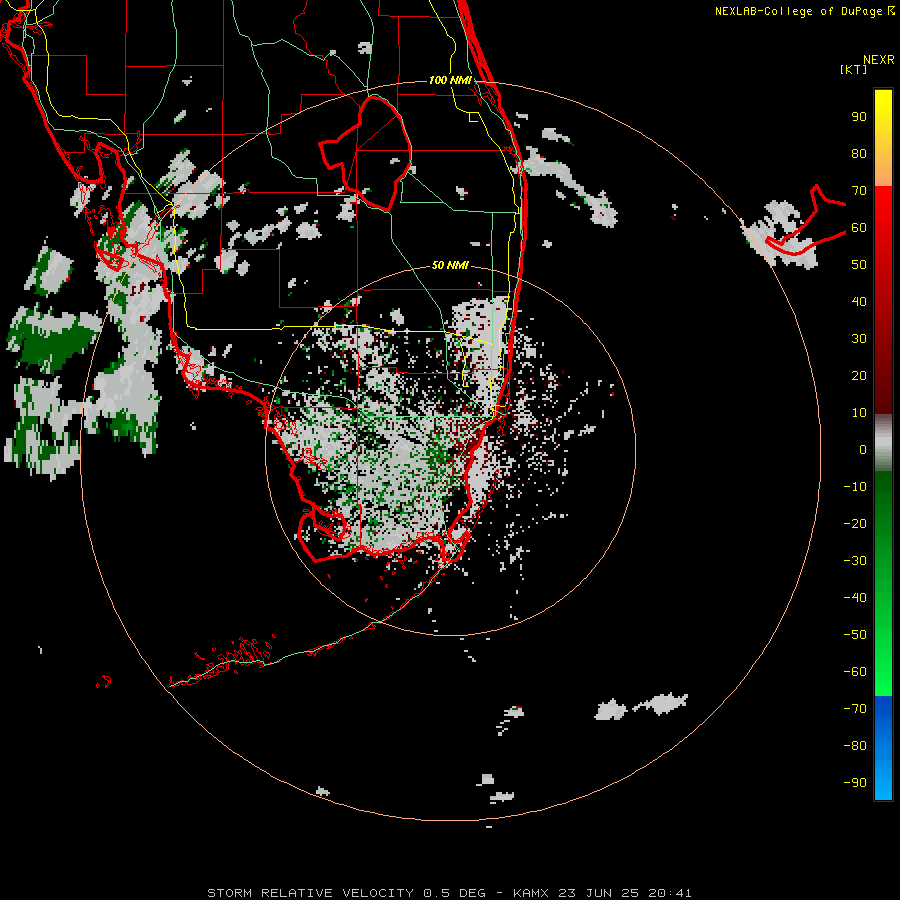Click the -90 value on the scale
Screen dimensions: 900x900
(855, 783)
